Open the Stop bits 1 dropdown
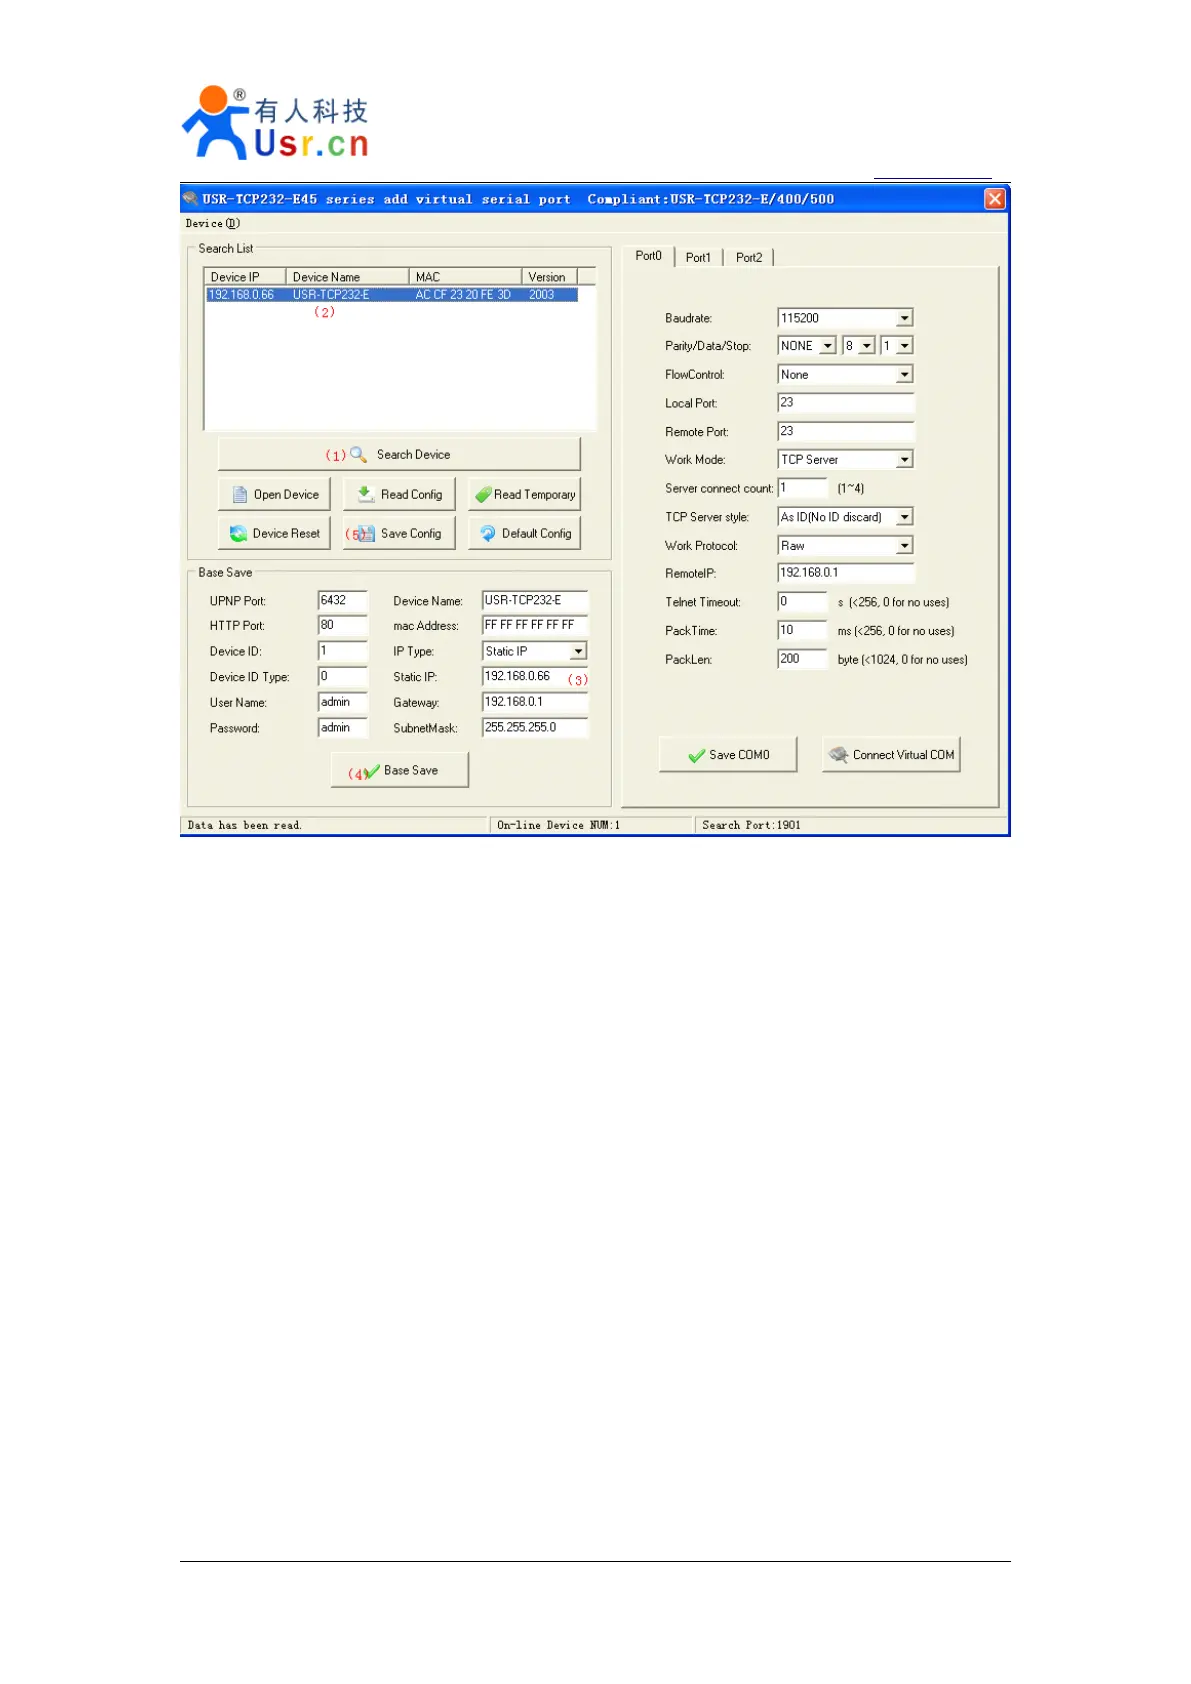Image resolution: width=1191 pixels, height=1684 pixels. point(905,346)
